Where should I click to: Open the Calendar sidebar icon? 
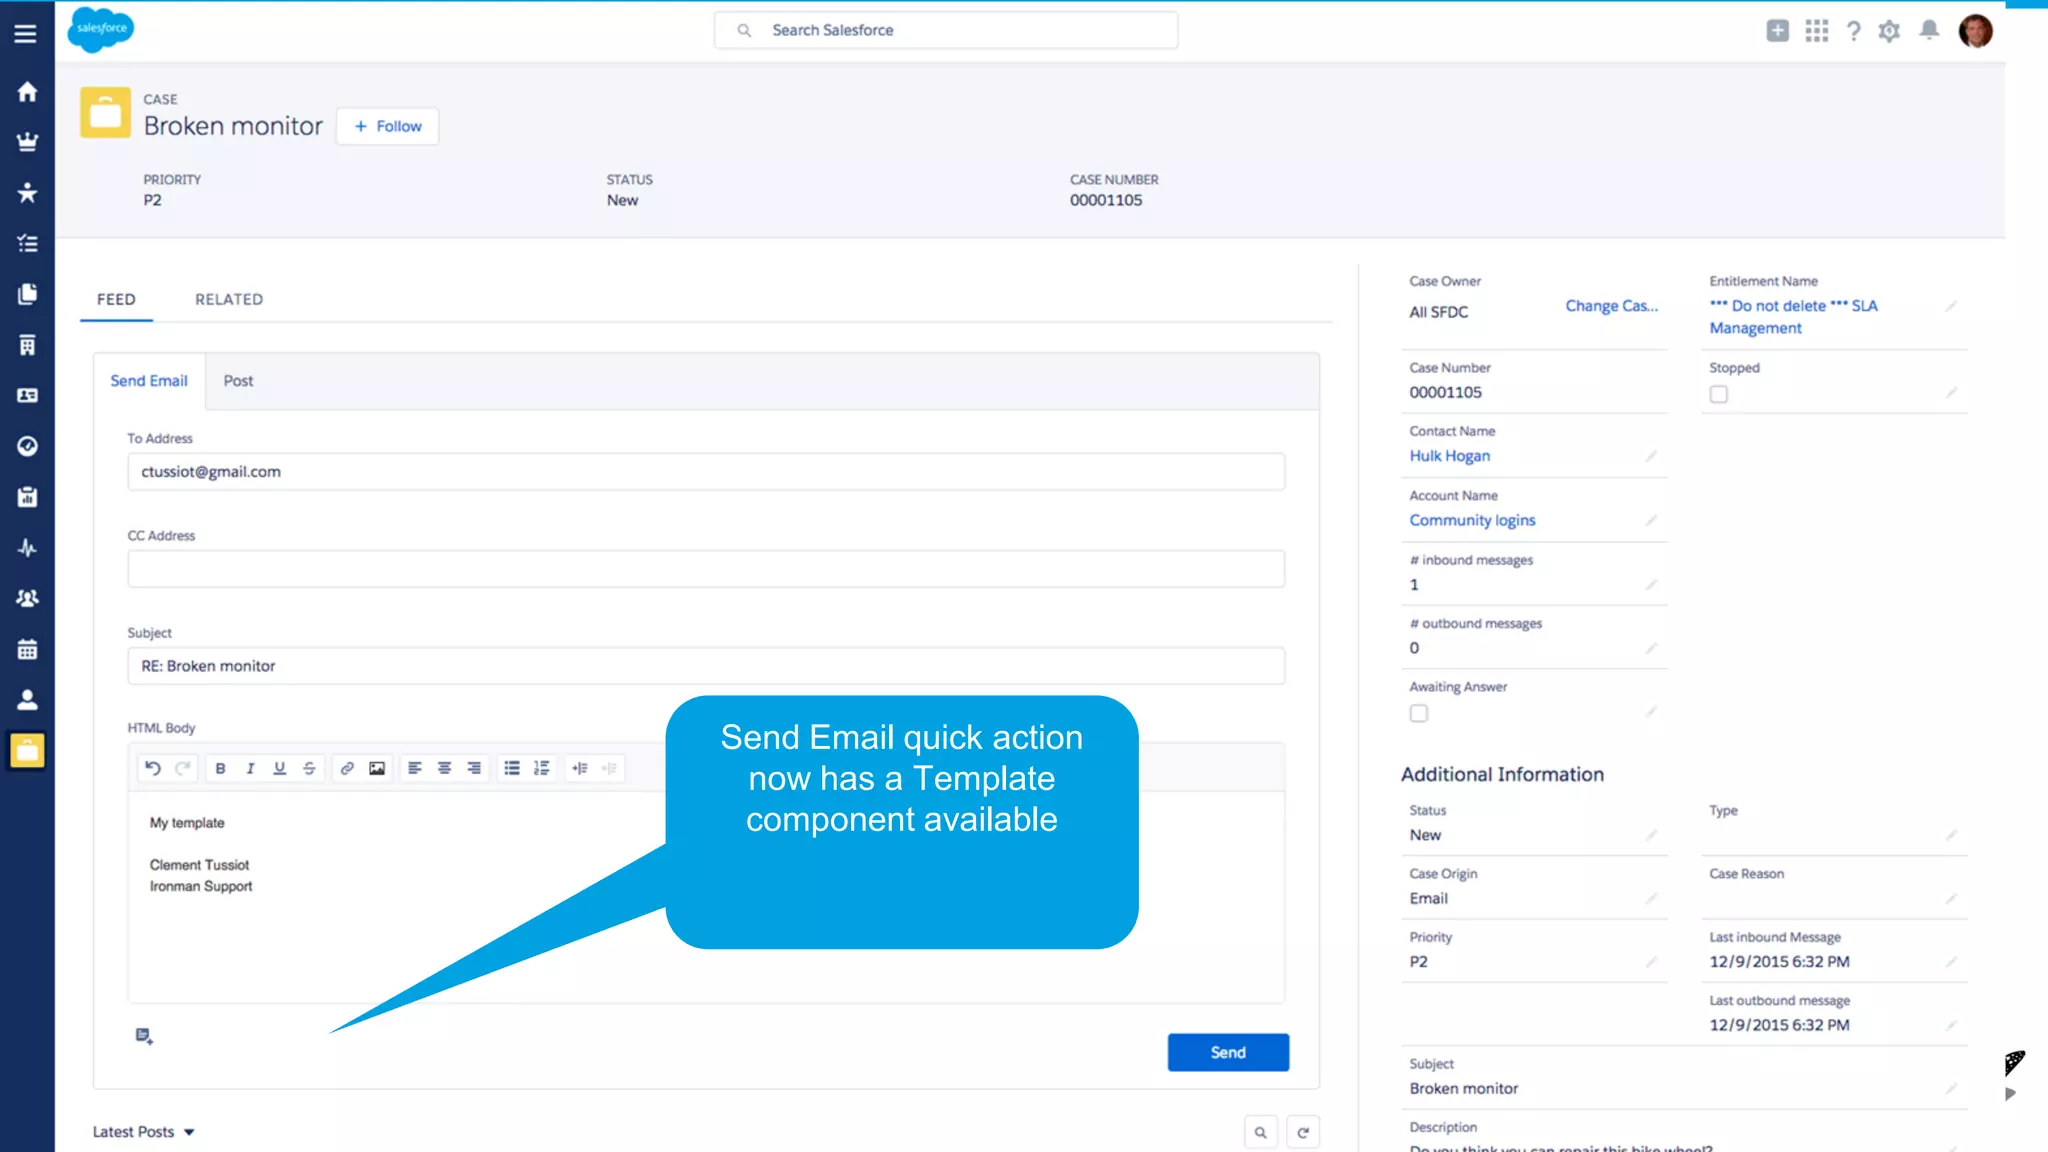27,649
